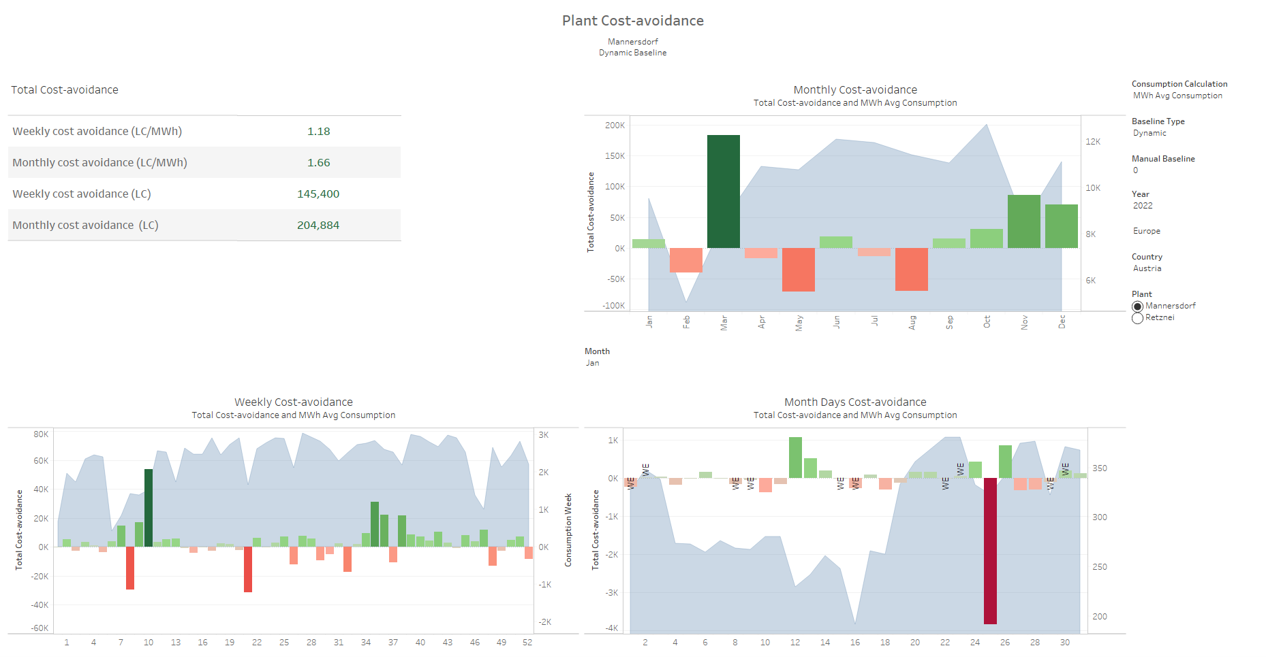Click the 'Dec' month axis label
Viewport: 1266px width, 657px height.
pos(1062,322)
